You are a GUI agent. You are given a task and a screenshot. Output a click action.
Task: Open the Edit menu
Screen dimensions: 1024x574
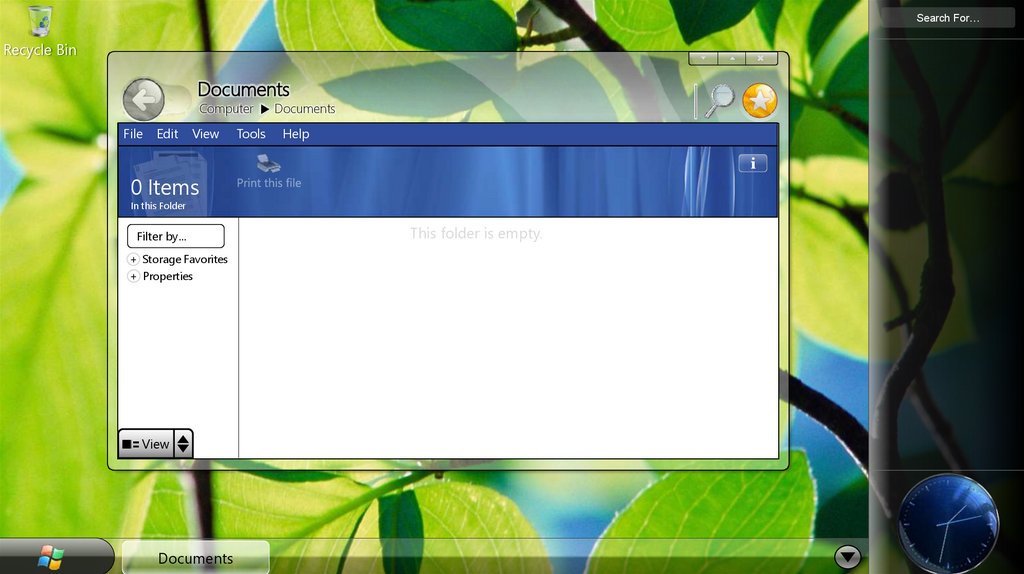167,134
